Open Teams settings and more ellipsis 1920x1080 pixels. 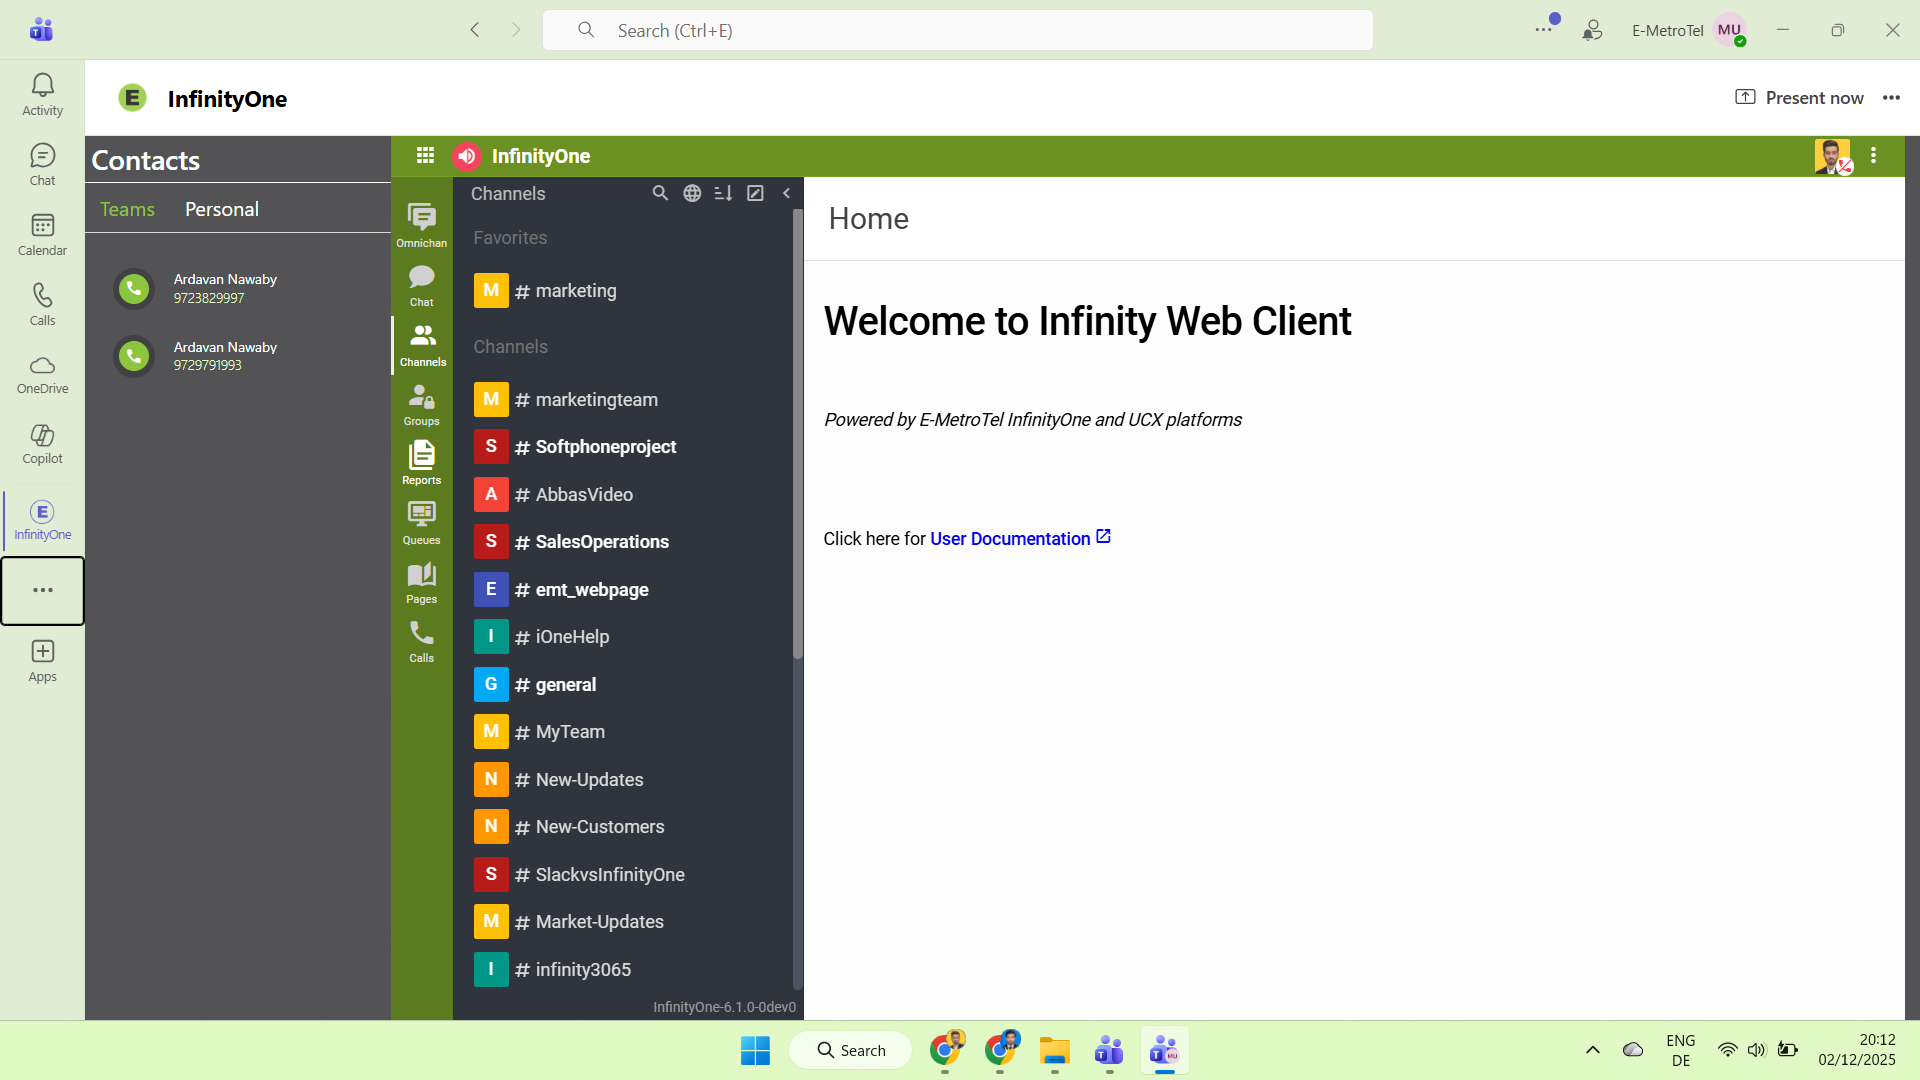[x=1544, y=30]
